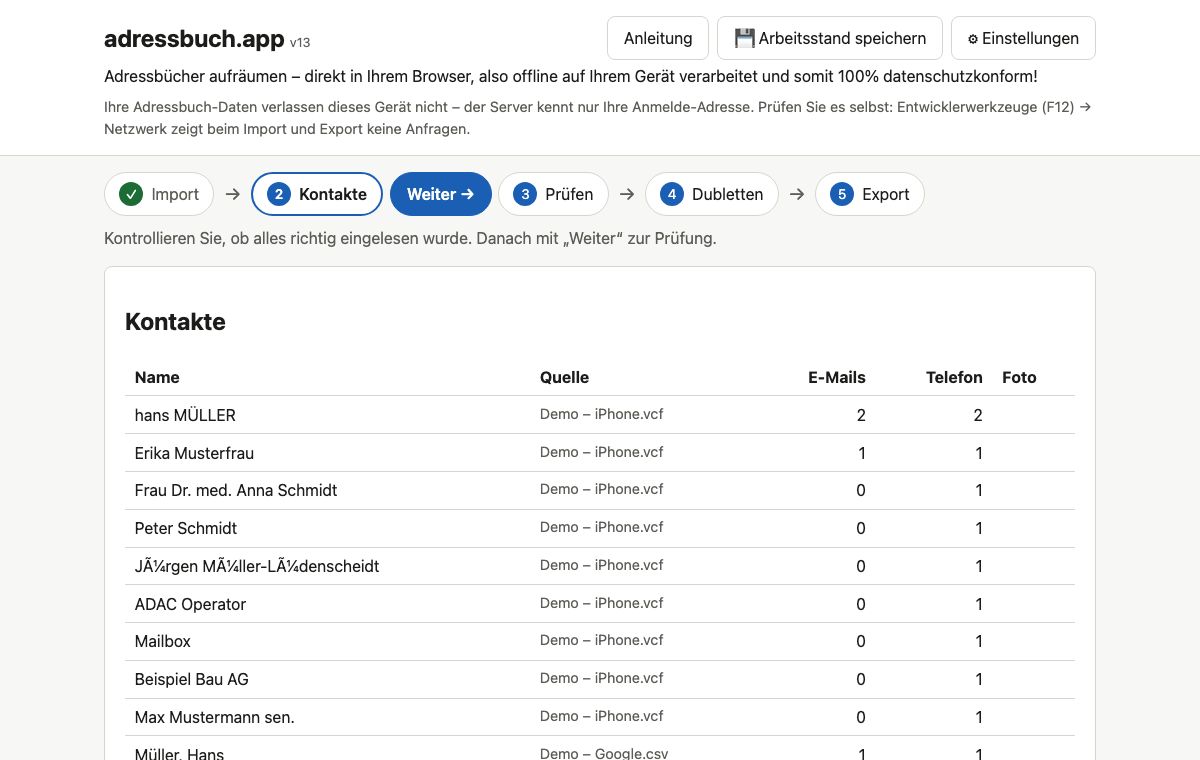Click Quelle cell of Max Mustermann sen.
This screenshot has height=760, width=1200.
(x=602, y=716)
